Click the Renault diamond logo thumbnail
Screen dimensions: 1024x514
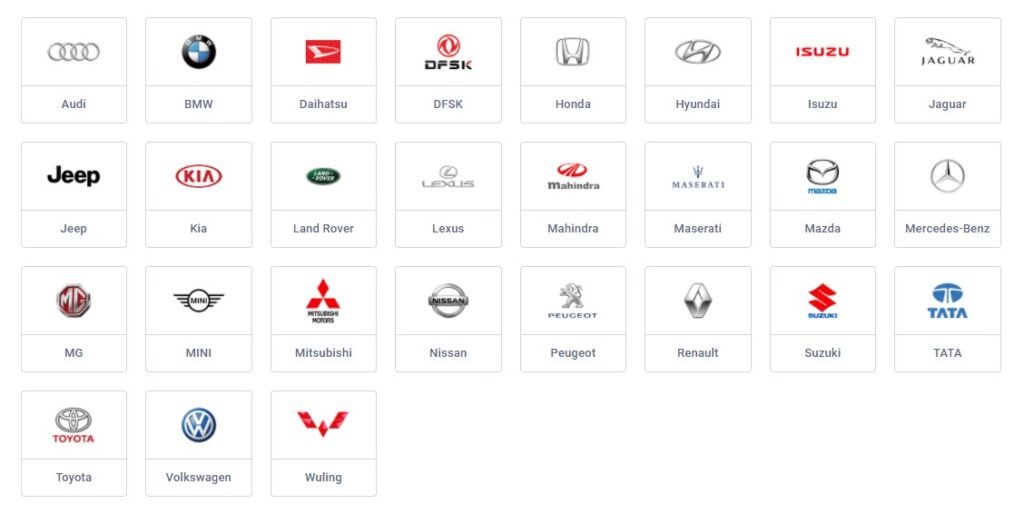(x=697, y=301)
